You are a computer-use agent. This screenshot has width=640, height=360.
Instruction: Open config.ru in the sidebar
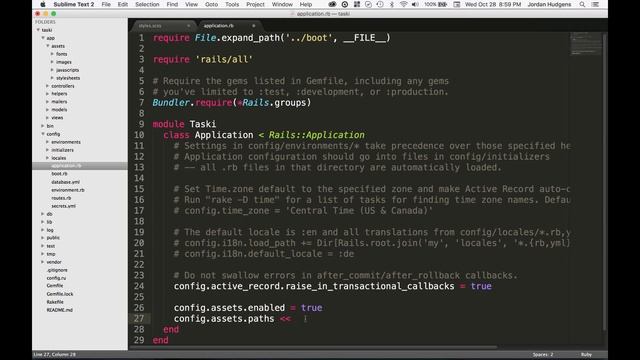click(x=56, y=278)
